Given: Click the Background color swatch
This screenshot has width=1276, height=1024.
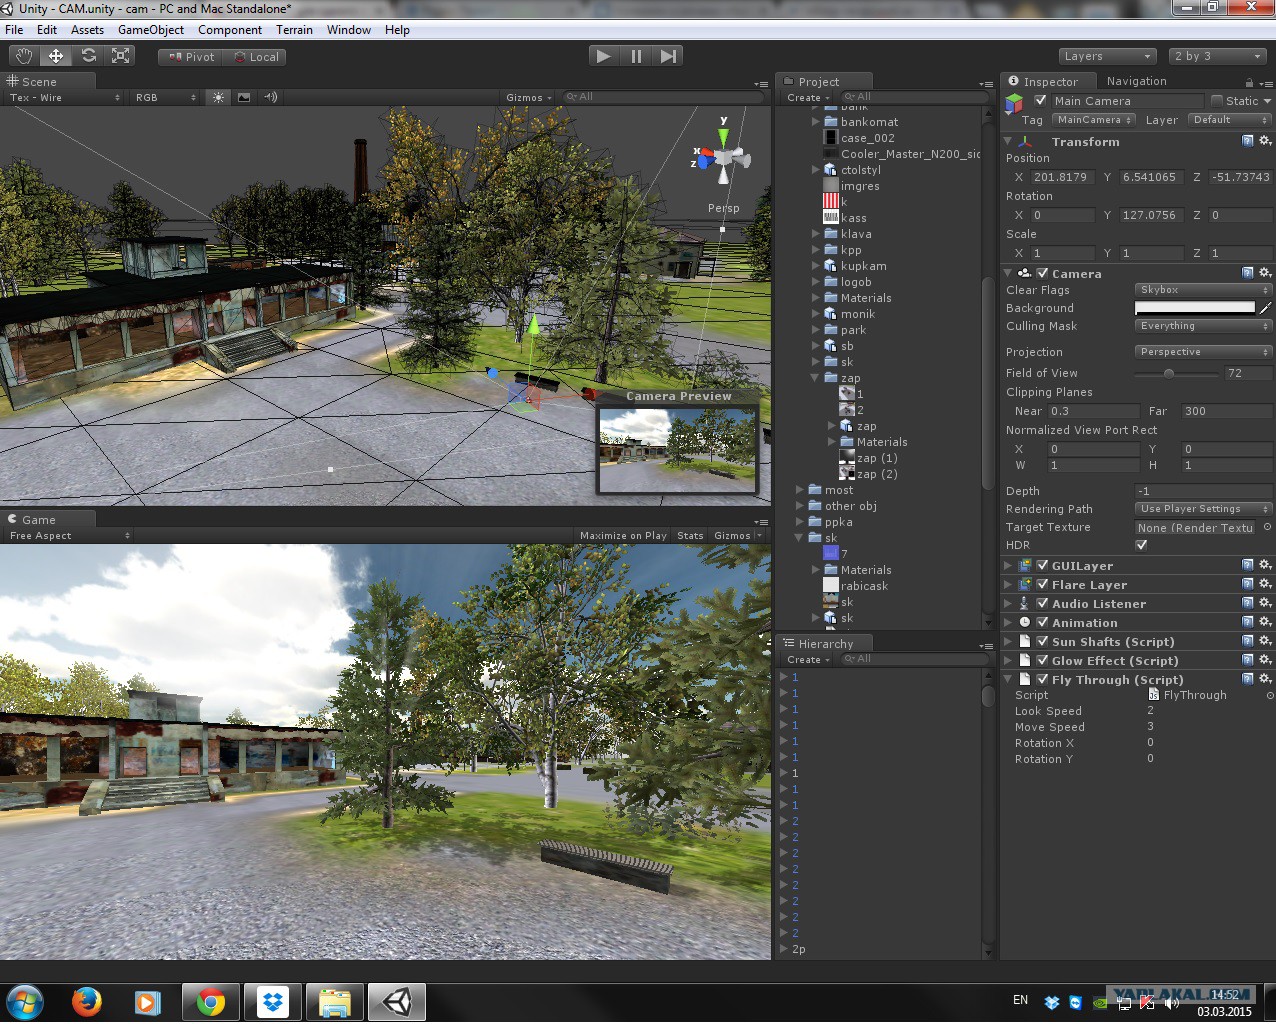Looking at the screenshot, I should 1194,308.
